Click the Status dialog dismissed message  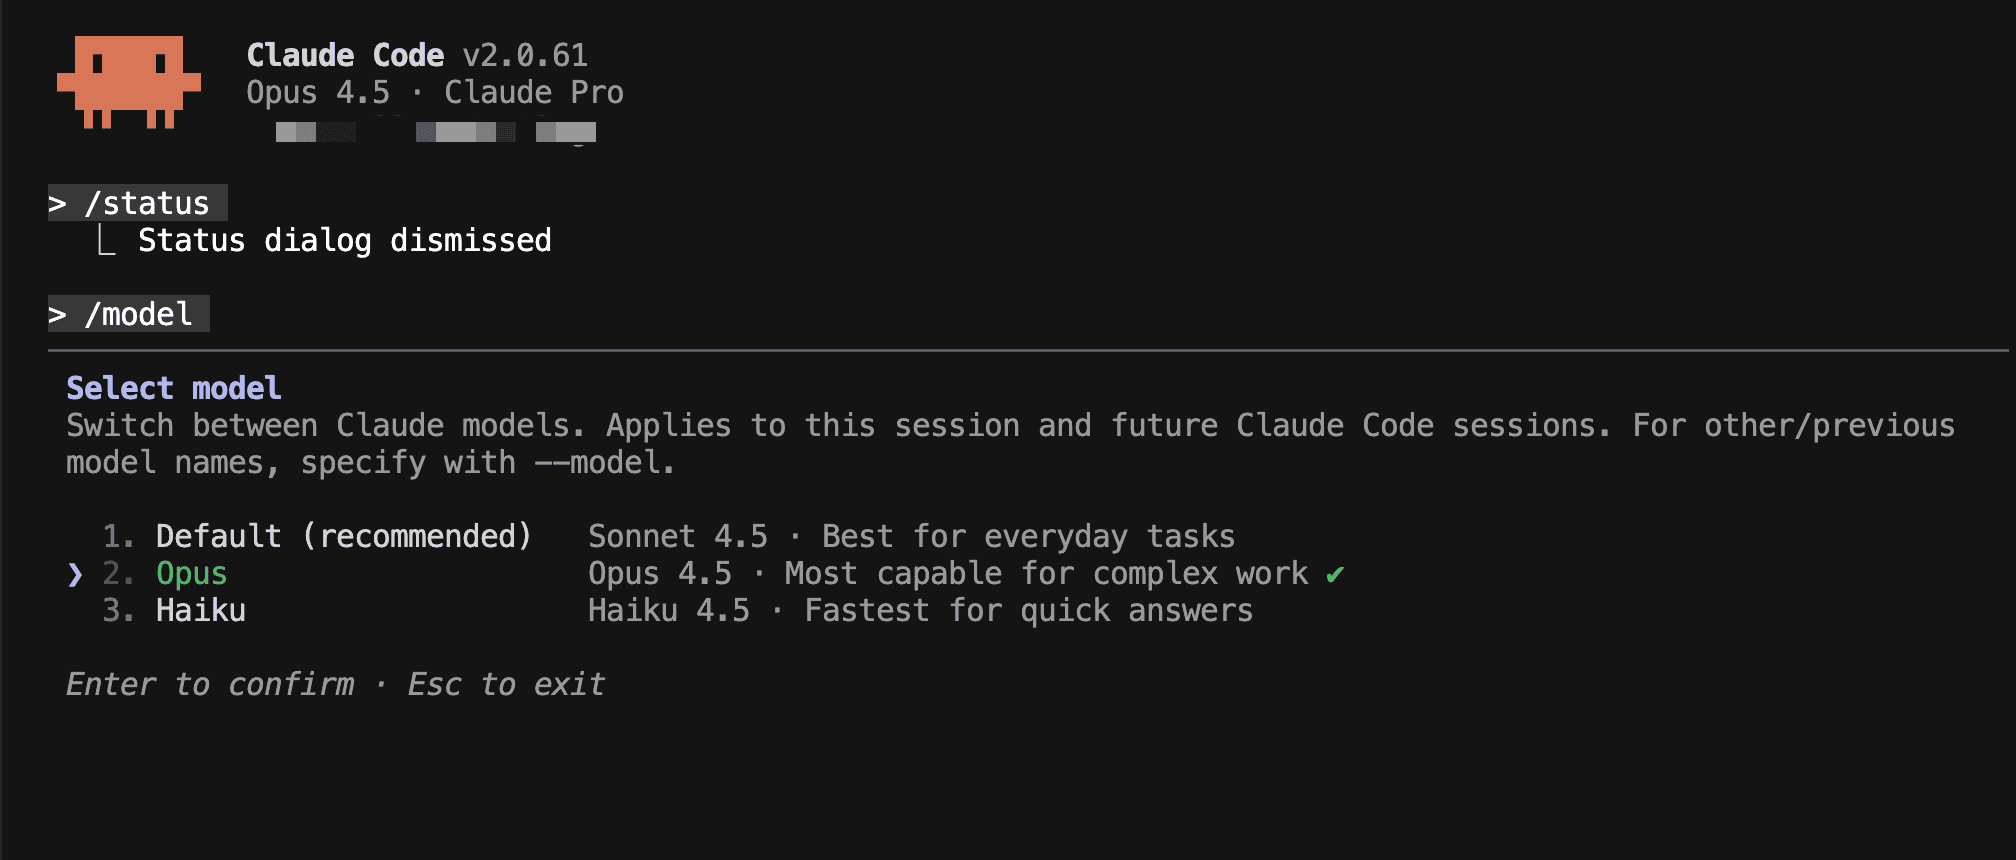click(344, 241)
